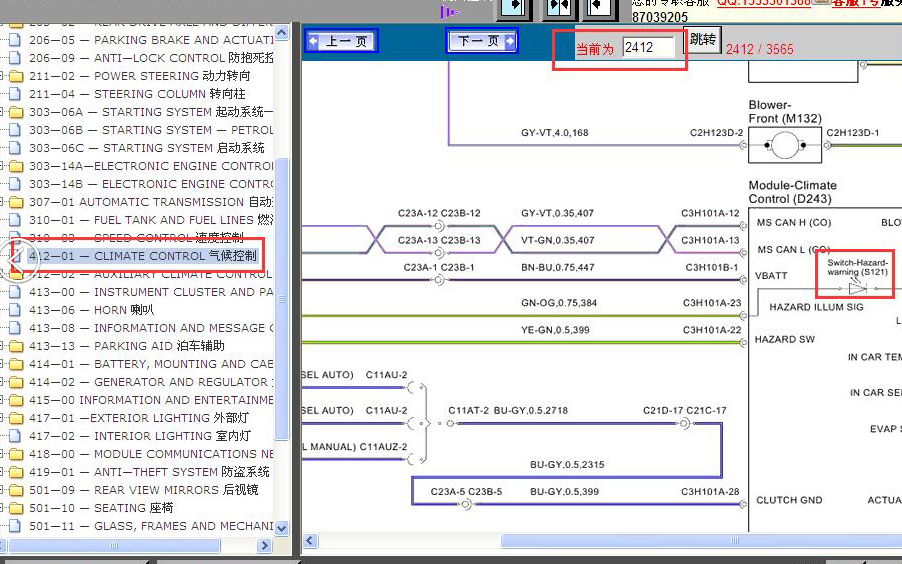The image size is (902, 564).
Task: Focus the current page number field showing 2412
Action: click(648, 47)
